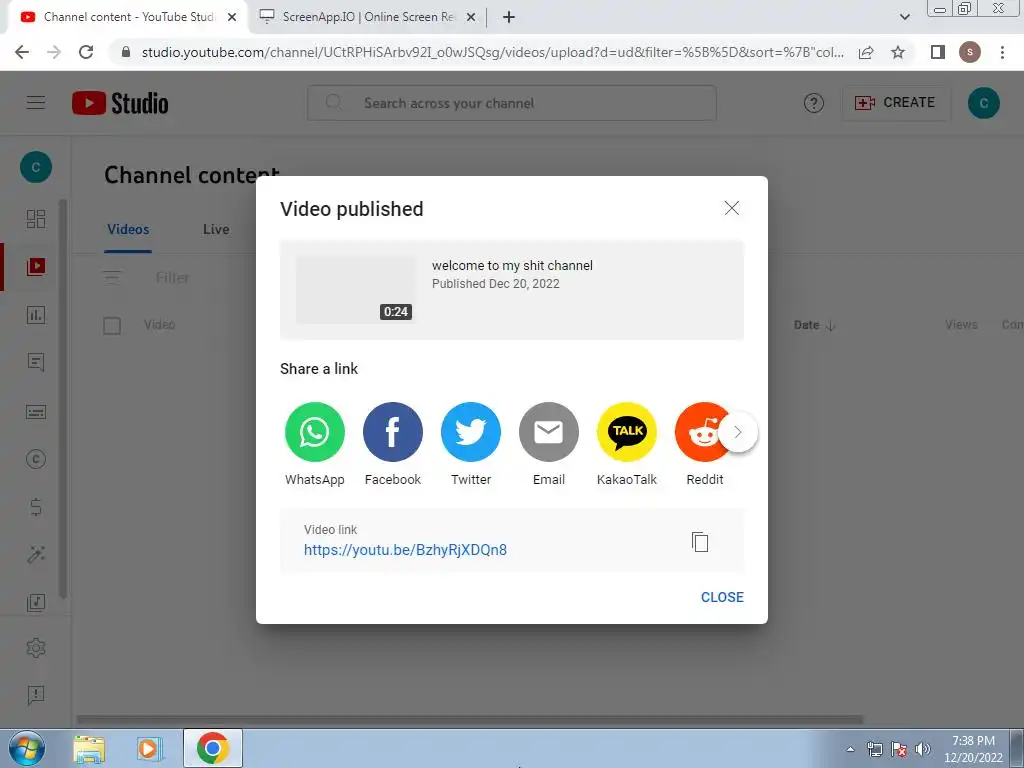Switch to ScreenApp.IO browser tab

pos(368,17)
